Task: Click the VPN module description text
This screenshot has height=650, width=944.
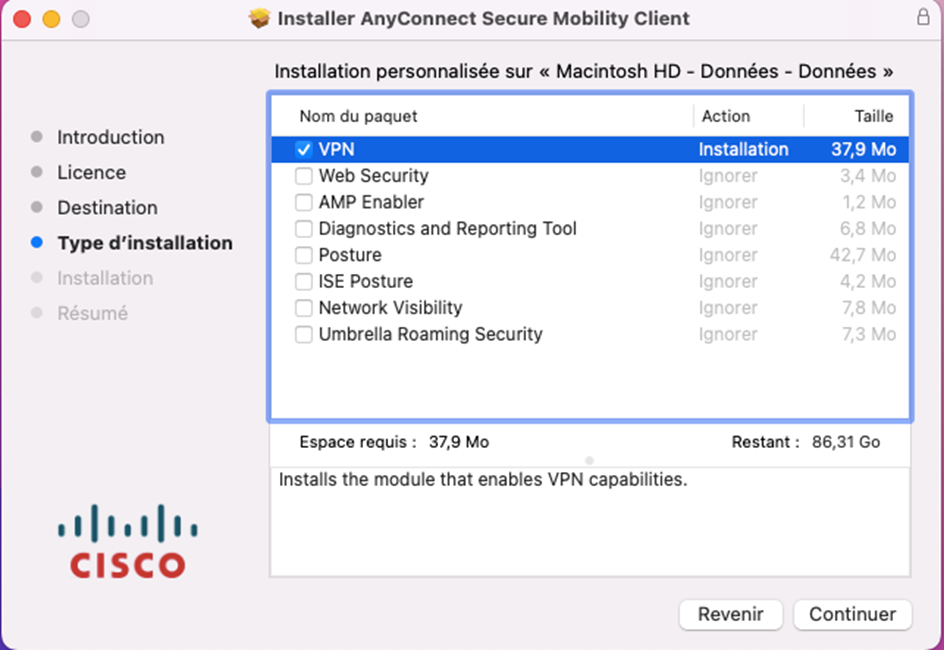Action: pyautogui.click(x=483, y=480)
